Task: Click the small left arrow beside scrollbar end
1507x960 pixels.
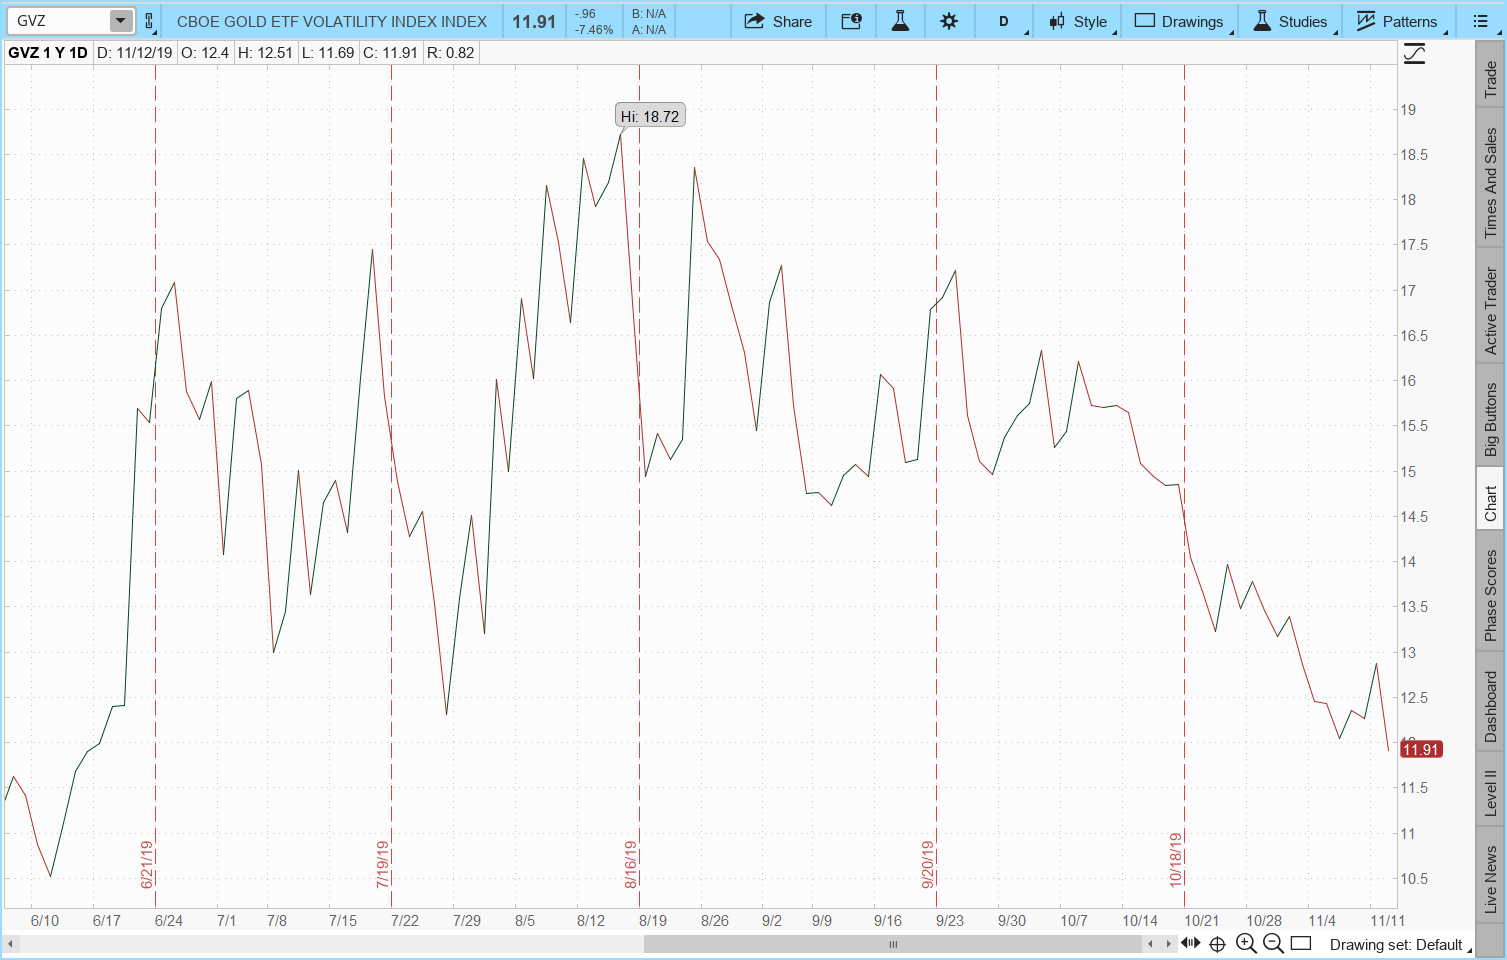Action: click(1151, 944)
